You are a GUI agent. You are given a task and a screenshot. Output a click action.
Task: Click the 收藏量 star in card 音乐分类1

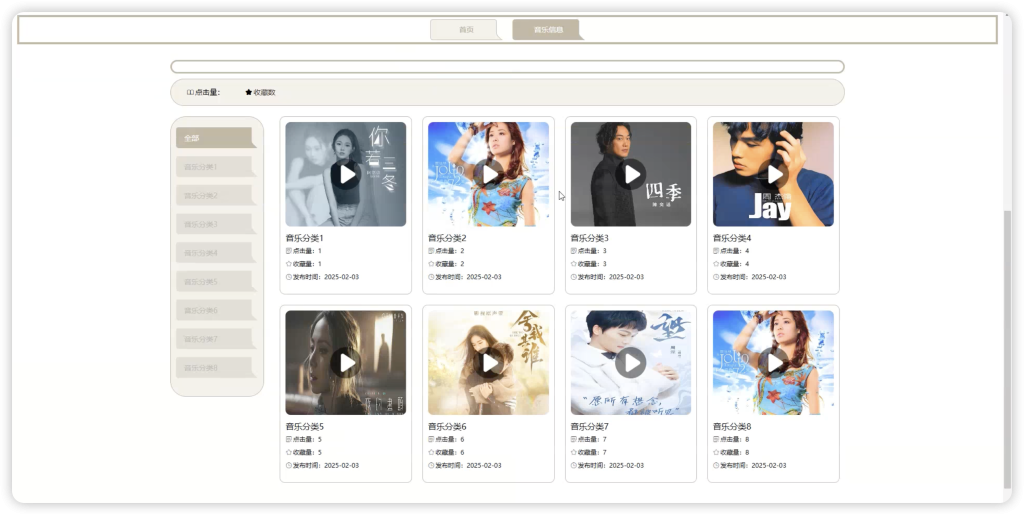(289, 264)
